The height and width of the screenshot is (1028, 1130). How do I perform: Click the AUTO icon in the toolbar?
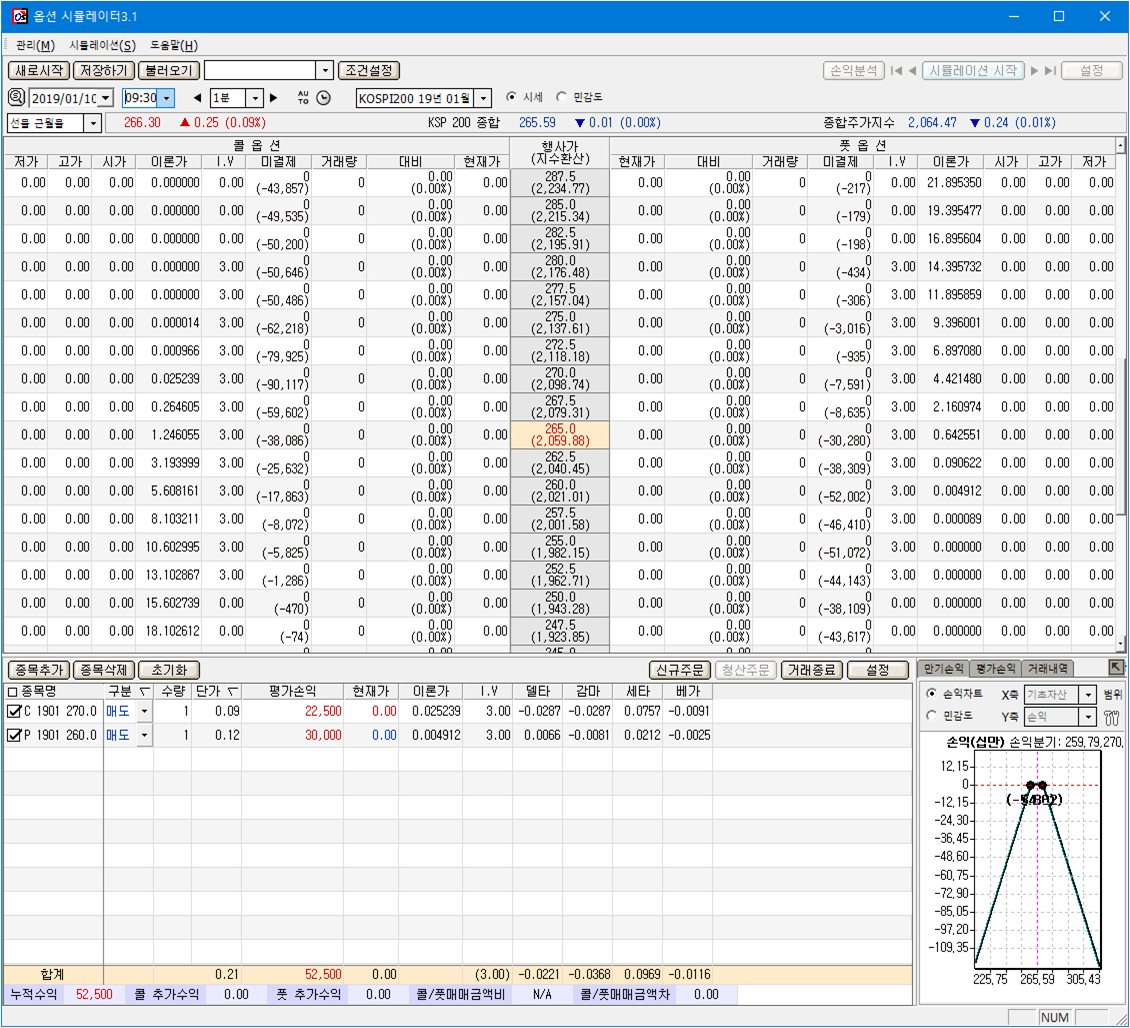pos(303,97)
